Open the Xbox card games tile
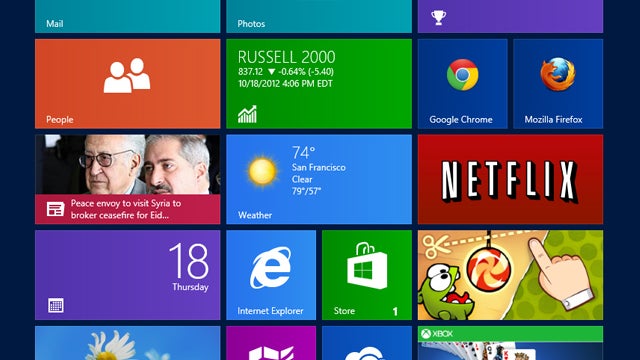 coord(510,343)
